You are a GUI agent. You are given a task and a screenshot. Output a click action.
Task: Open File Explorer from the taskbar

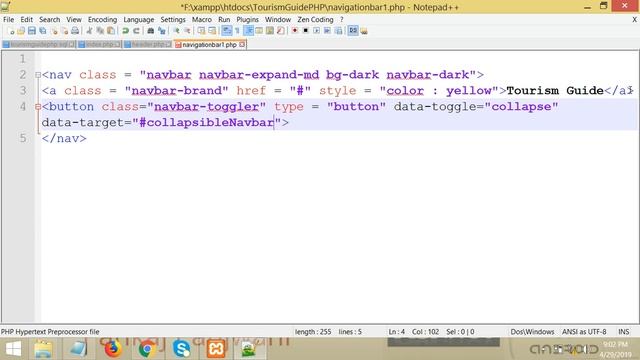pos(43,349)
